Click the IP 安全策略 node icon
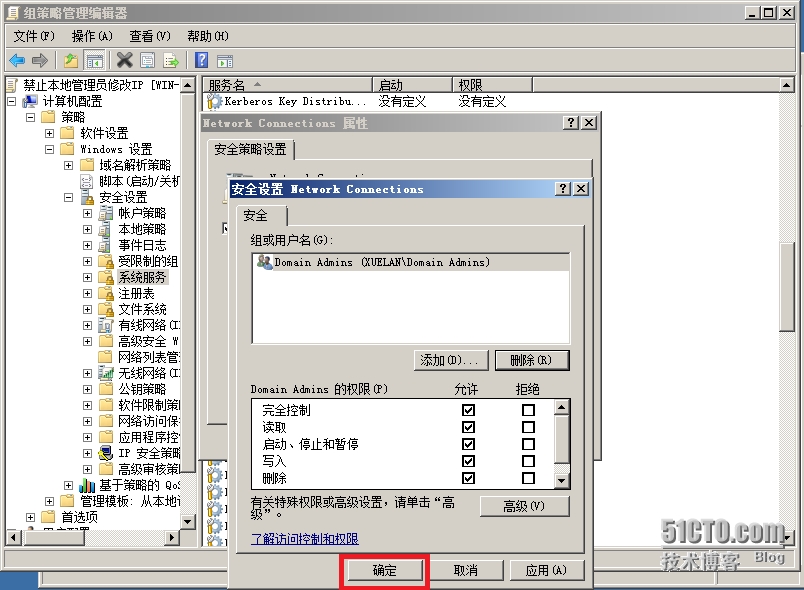Viewport: 804px width, 590px height. tap(106, 453)
